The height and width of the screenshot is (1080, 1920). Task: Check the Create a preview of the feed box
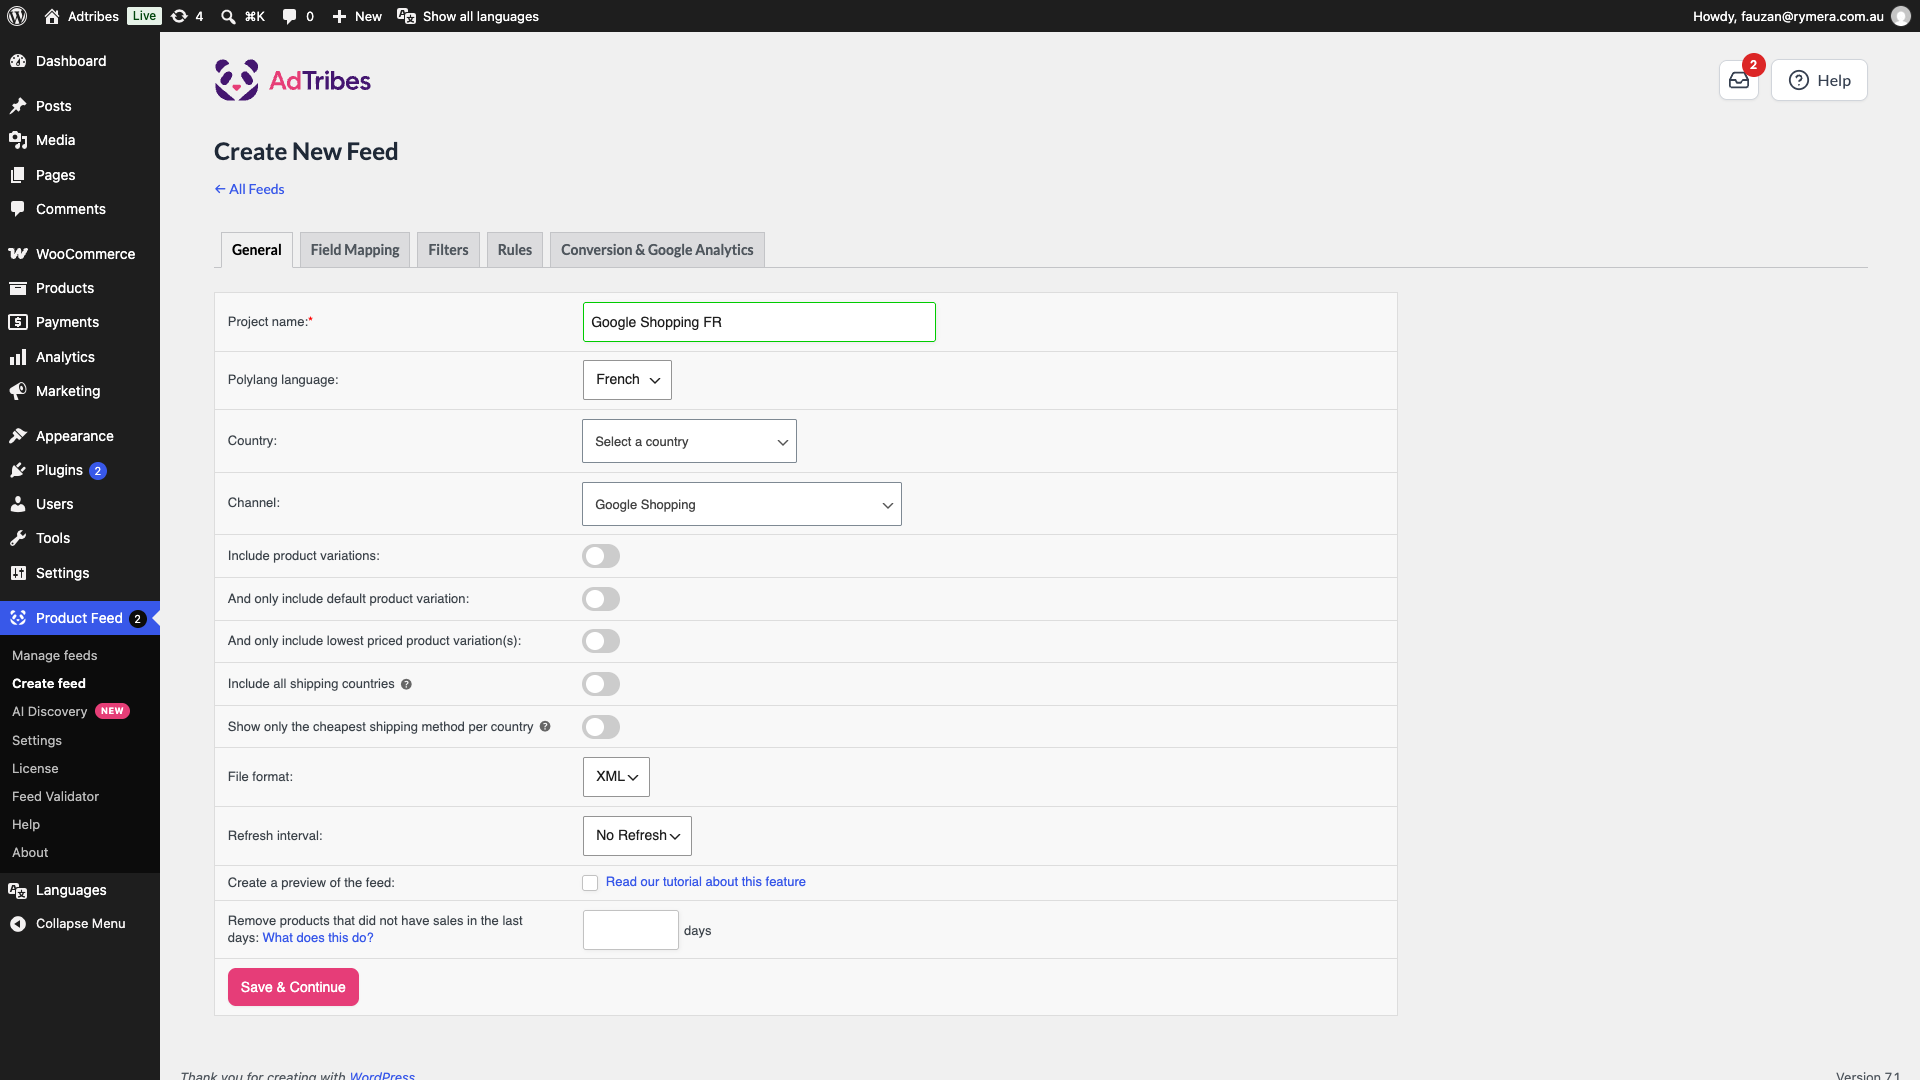(590, 883)
